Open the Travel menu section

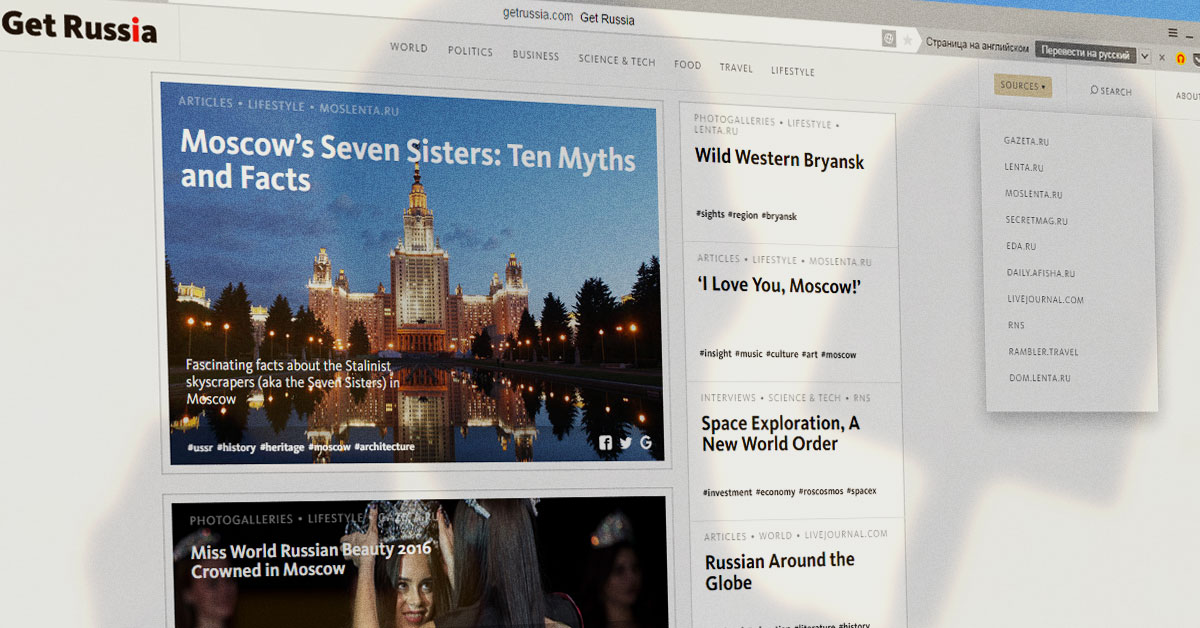(736, 68)
